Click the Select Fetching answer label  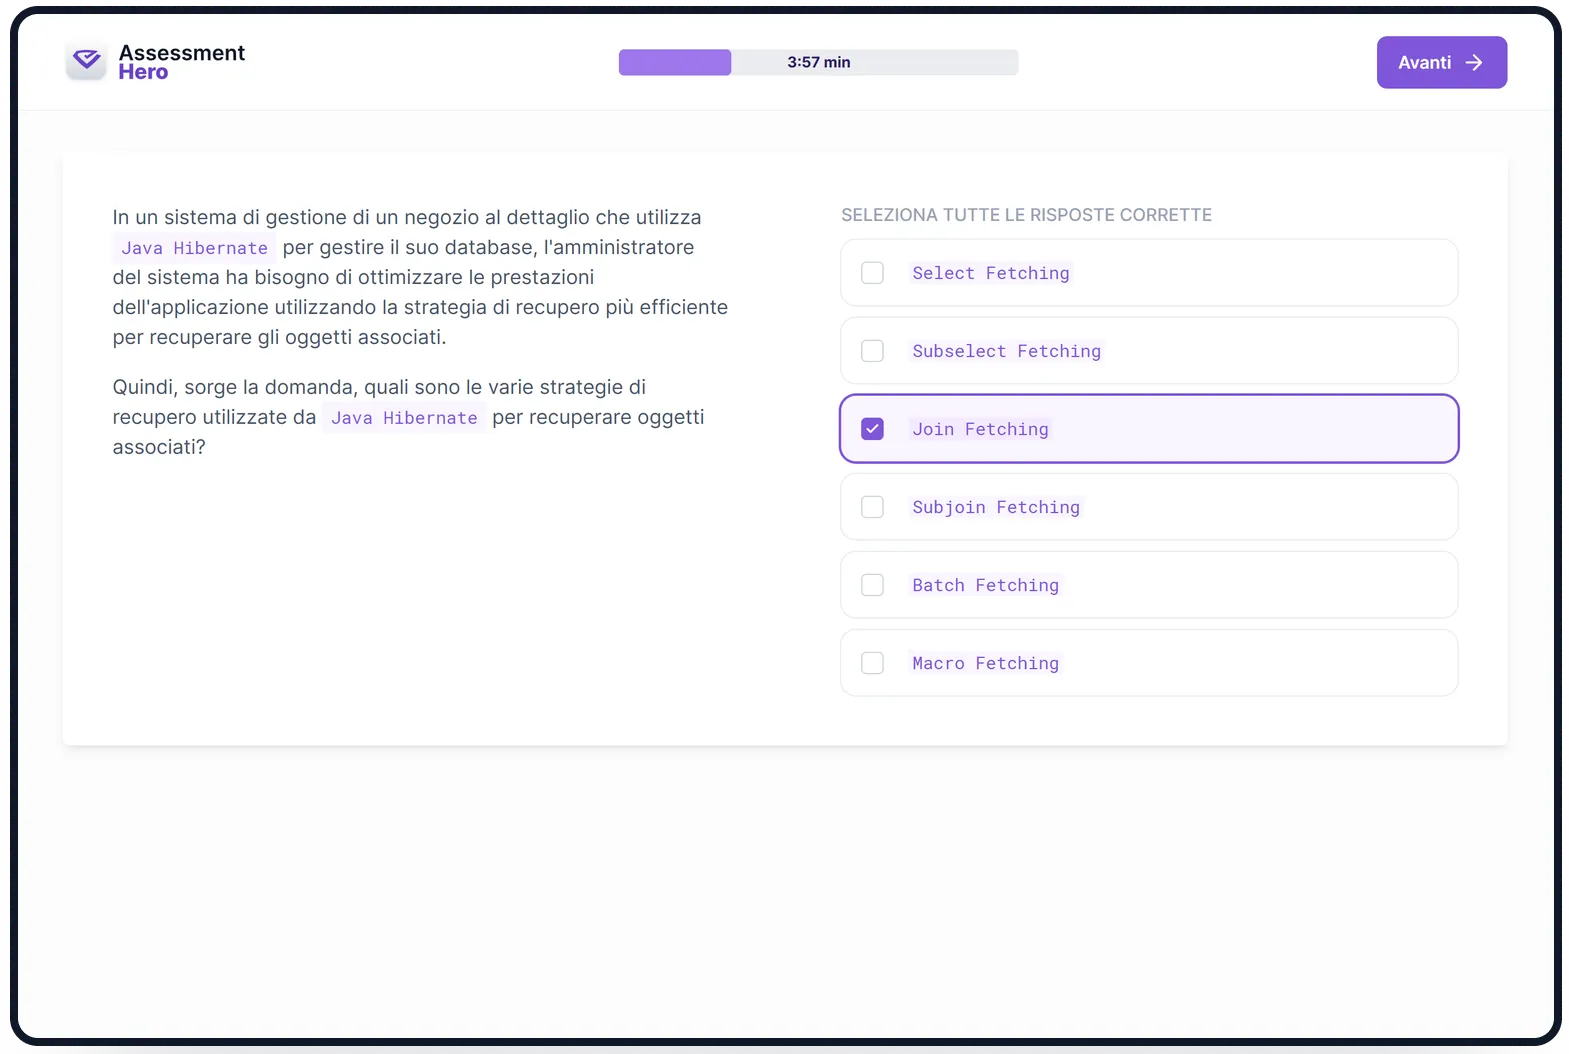click(x=990, y=273)
